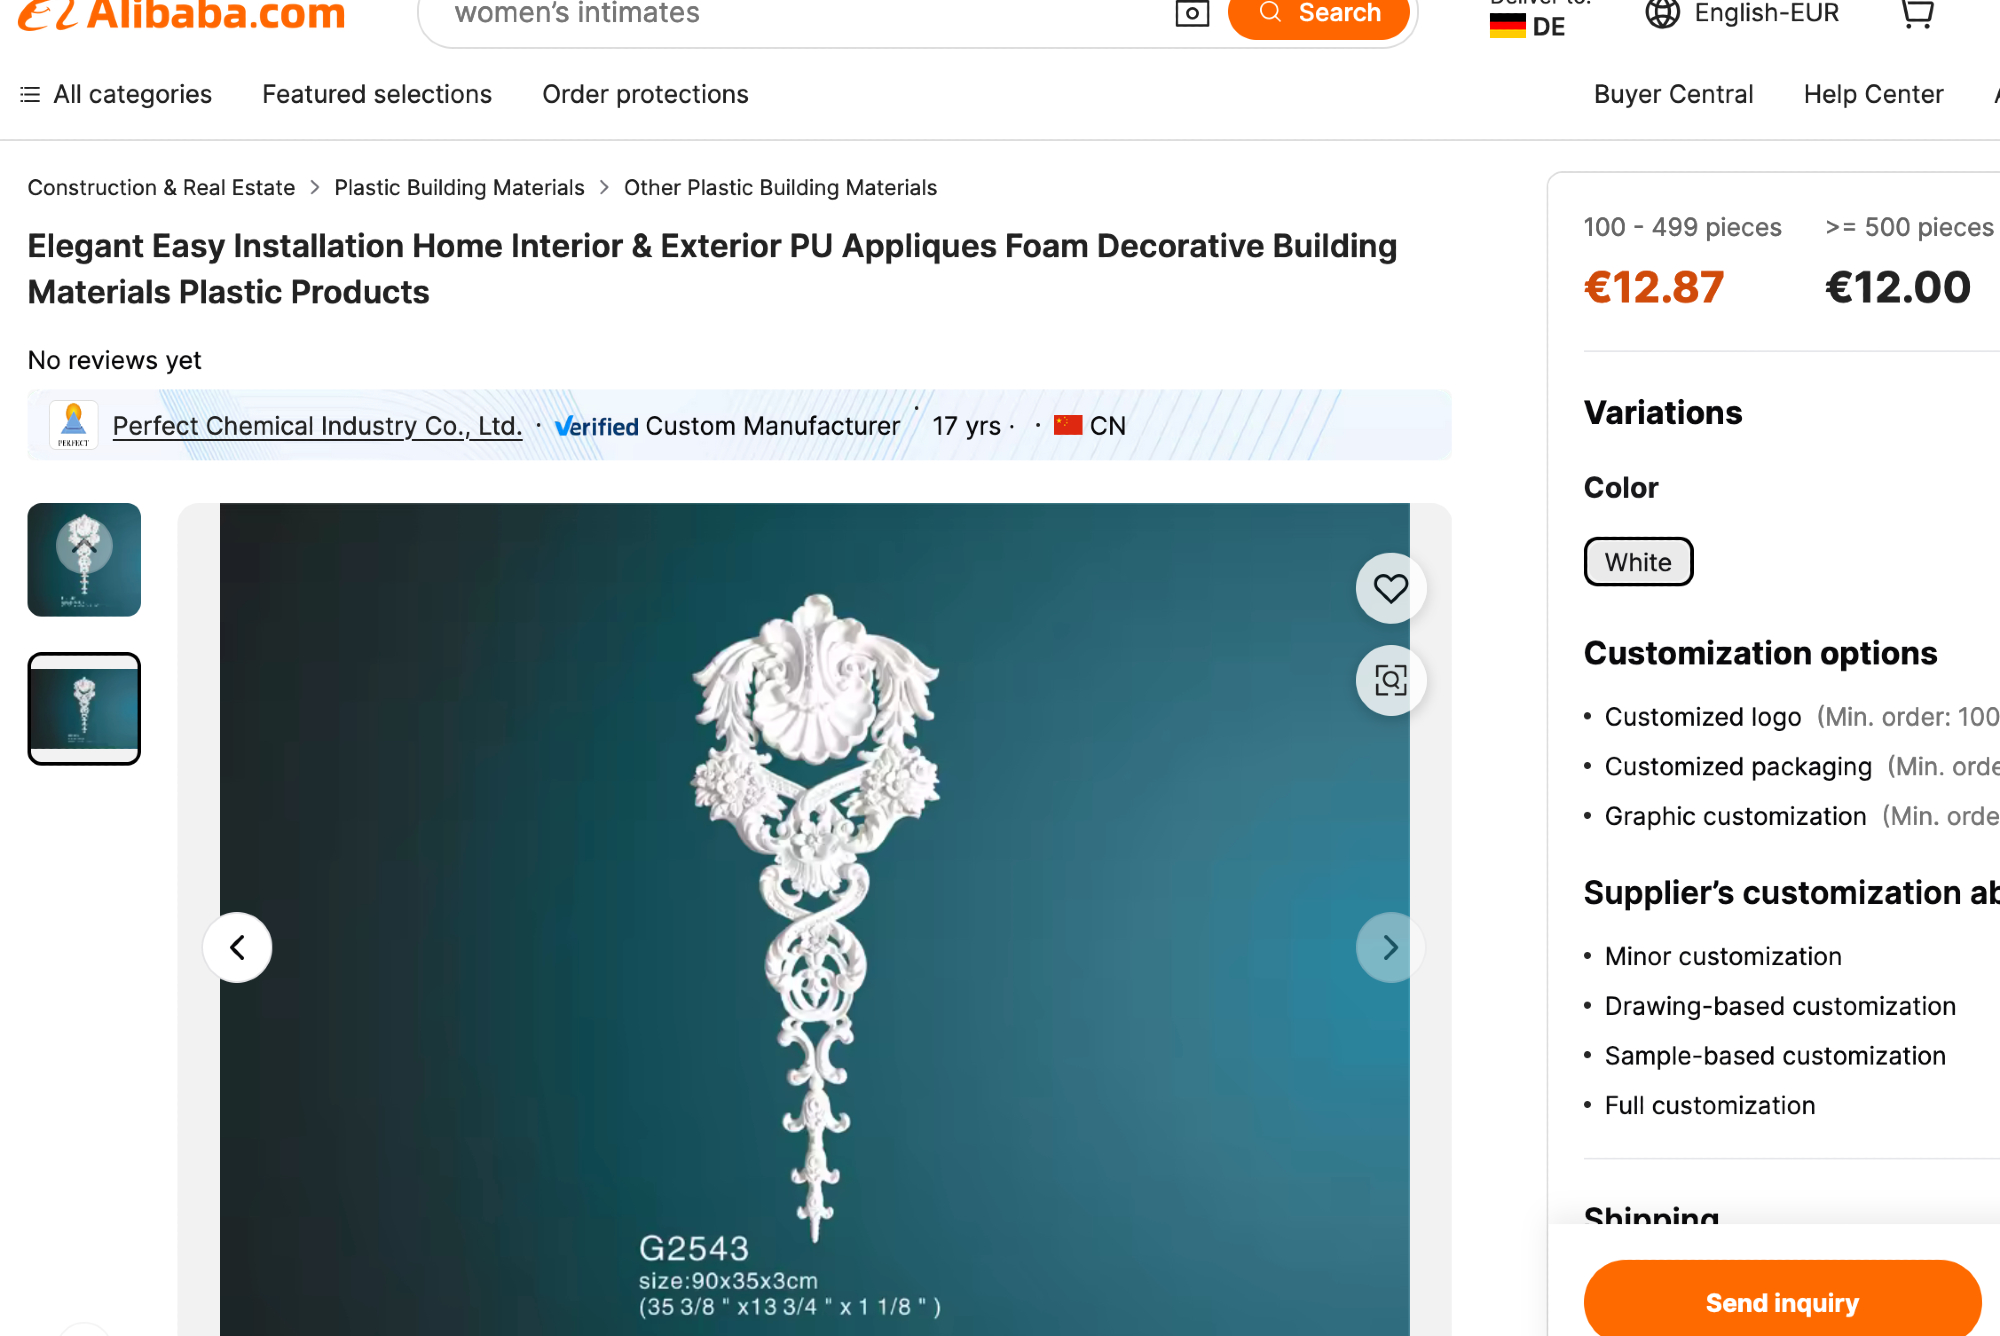Click the Perfect Chemical supplier logo
2000x1336 pixels.
tap(74, 425)
